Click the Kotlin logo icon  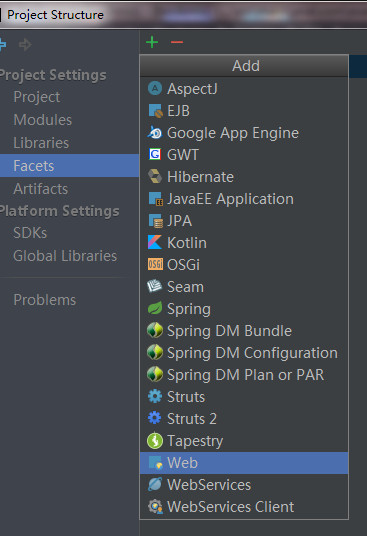[154, 243]
